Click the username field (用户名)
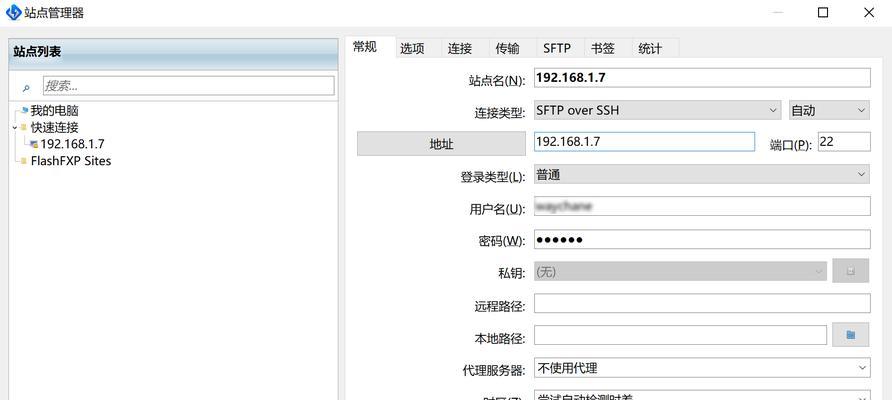Screen dimensions: 892x400 pyautogui.click(x=702, y=206)
